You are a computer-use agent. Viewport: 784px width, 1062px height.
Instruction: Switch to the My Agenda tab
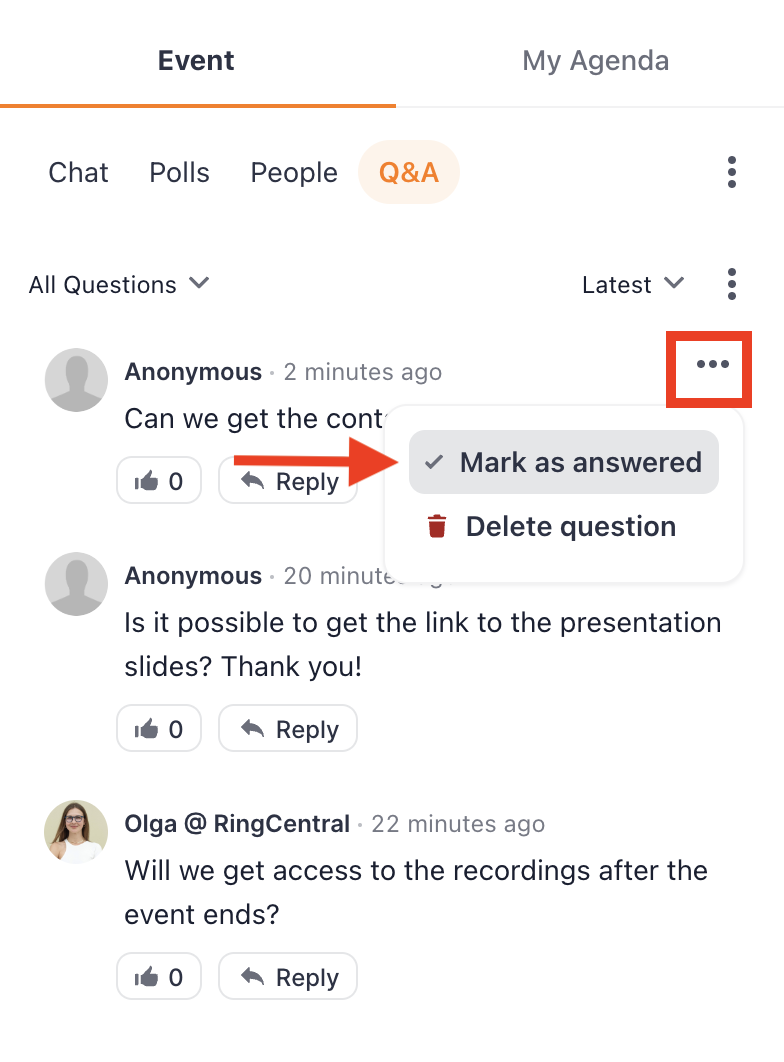tap(595, 60)
